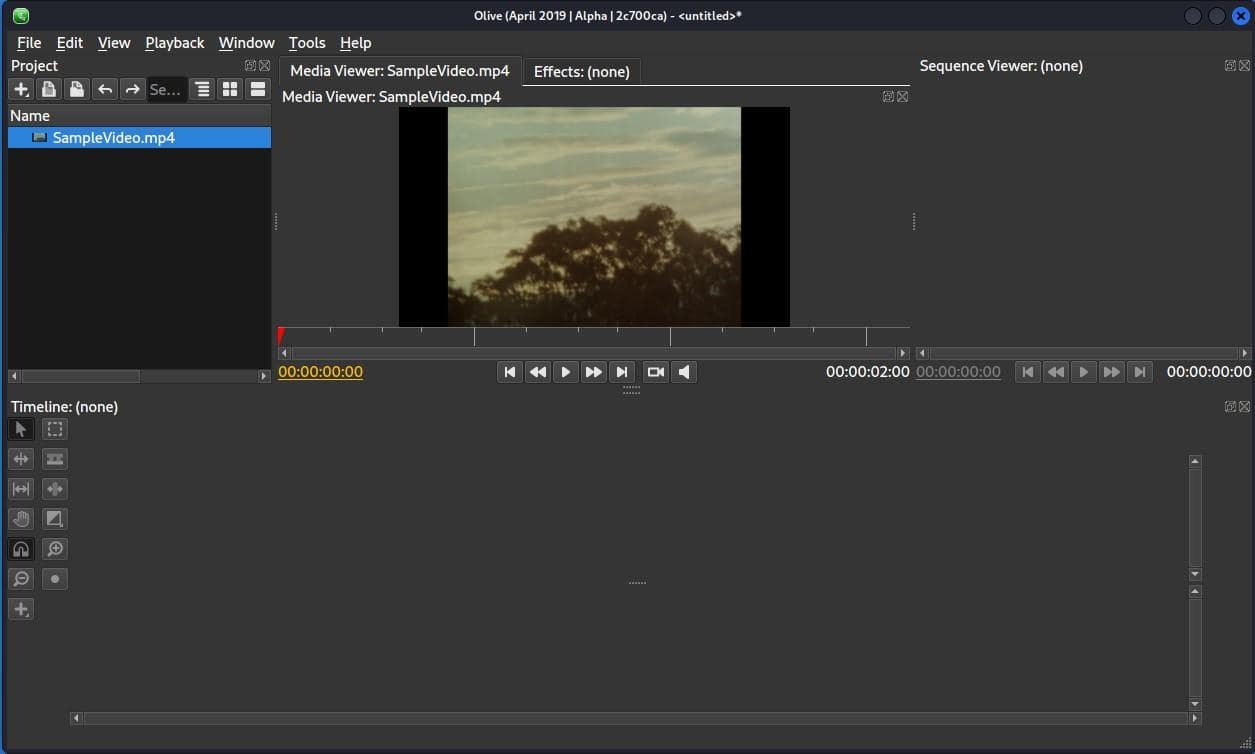Click the red playhead marker in Media Viewer
Viewport: 1255px width, 754px height.
click(281, 334)
